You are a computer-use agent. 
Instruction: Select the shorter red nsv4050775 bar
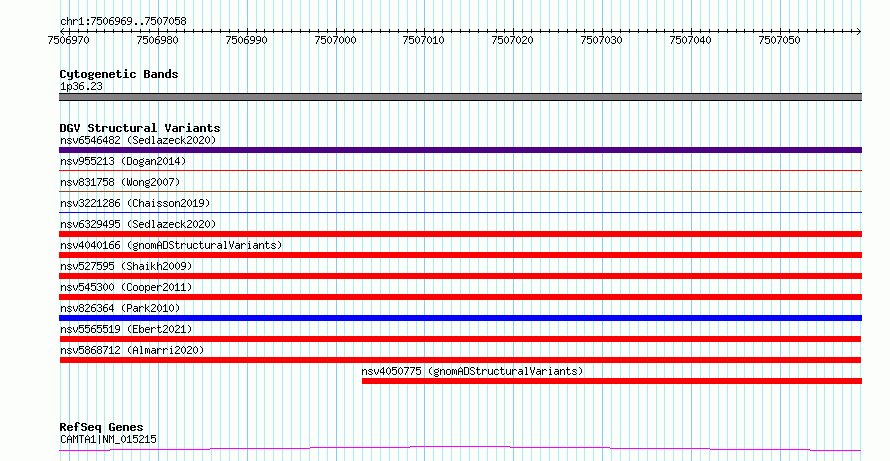point(612,381)
